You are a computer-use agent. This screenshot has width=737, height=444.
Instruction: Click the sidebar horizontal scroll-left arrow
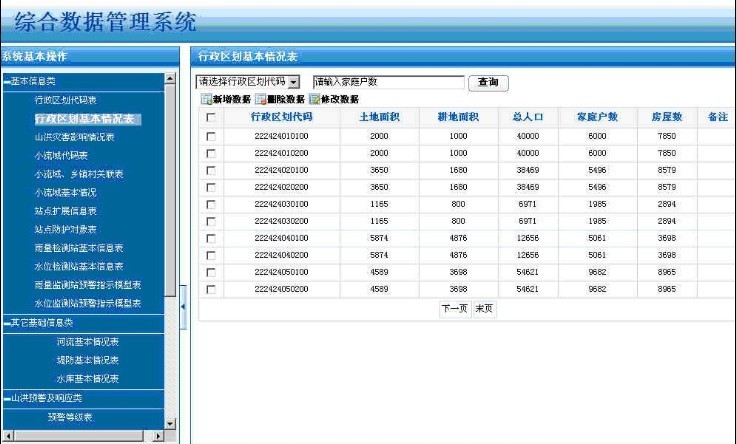[8, 436]
